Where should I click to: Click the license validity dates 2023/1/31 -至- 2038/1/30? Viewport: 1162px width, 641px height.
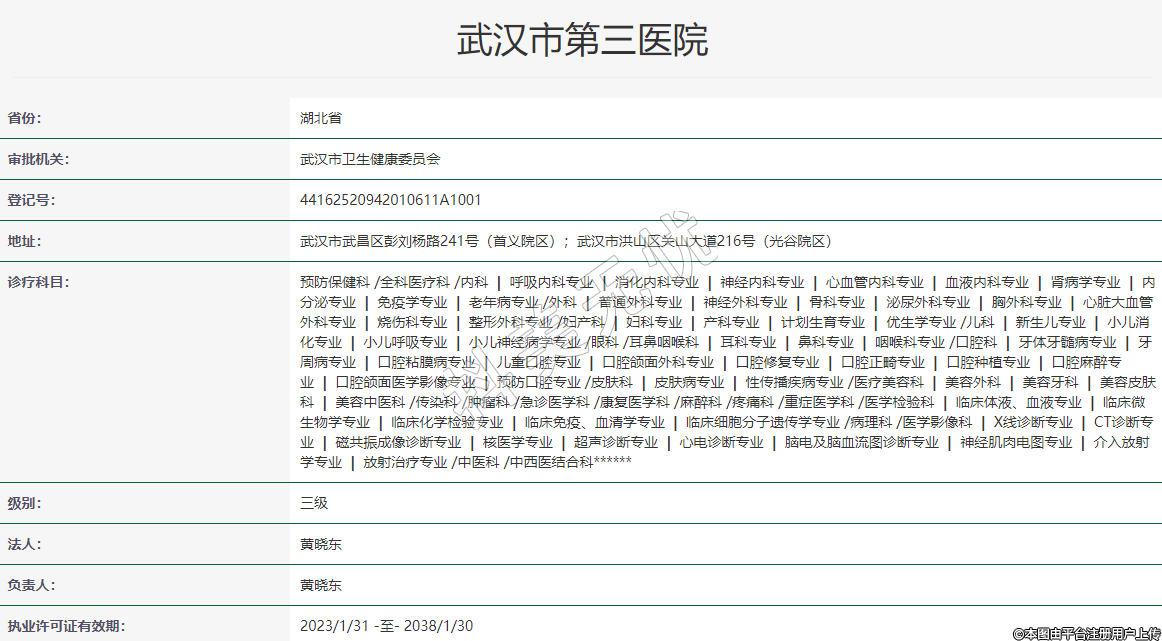[386, 626]
